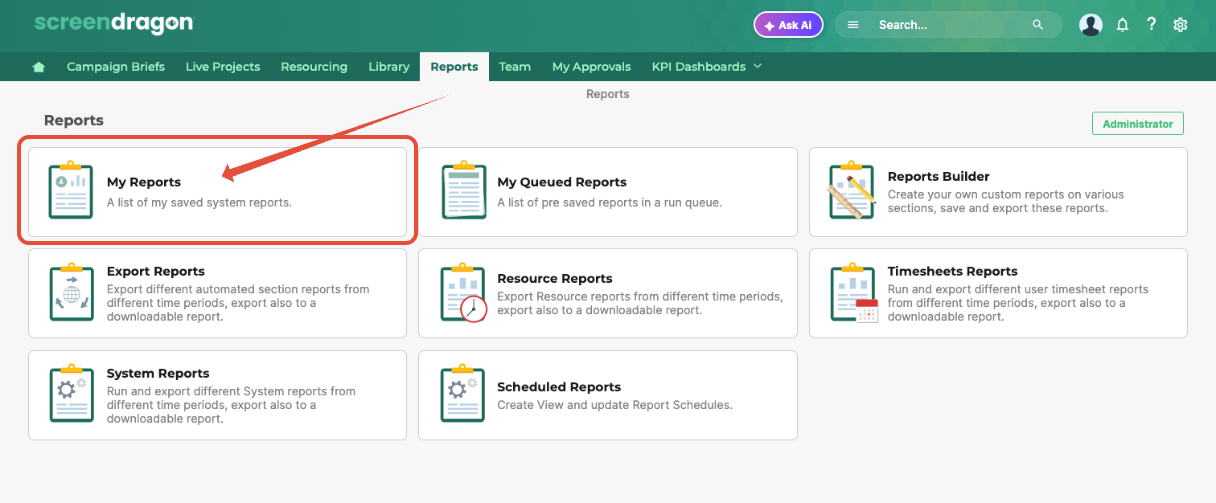1216x503 pixels.
Task: Switch to the Live Projects tab
Action: click(223, 67)
